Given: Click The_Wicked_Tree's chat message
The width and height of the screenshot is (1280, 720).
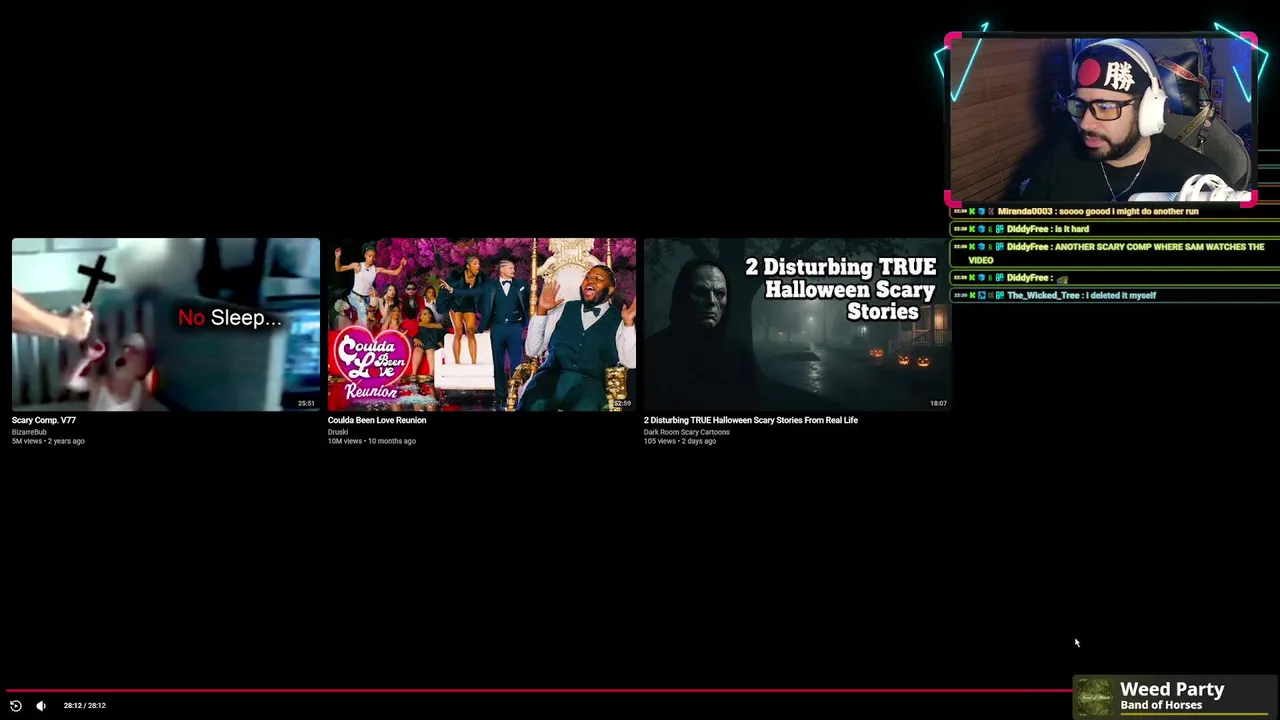Looking at the screenshot, I should click(x=1081, y=295).
